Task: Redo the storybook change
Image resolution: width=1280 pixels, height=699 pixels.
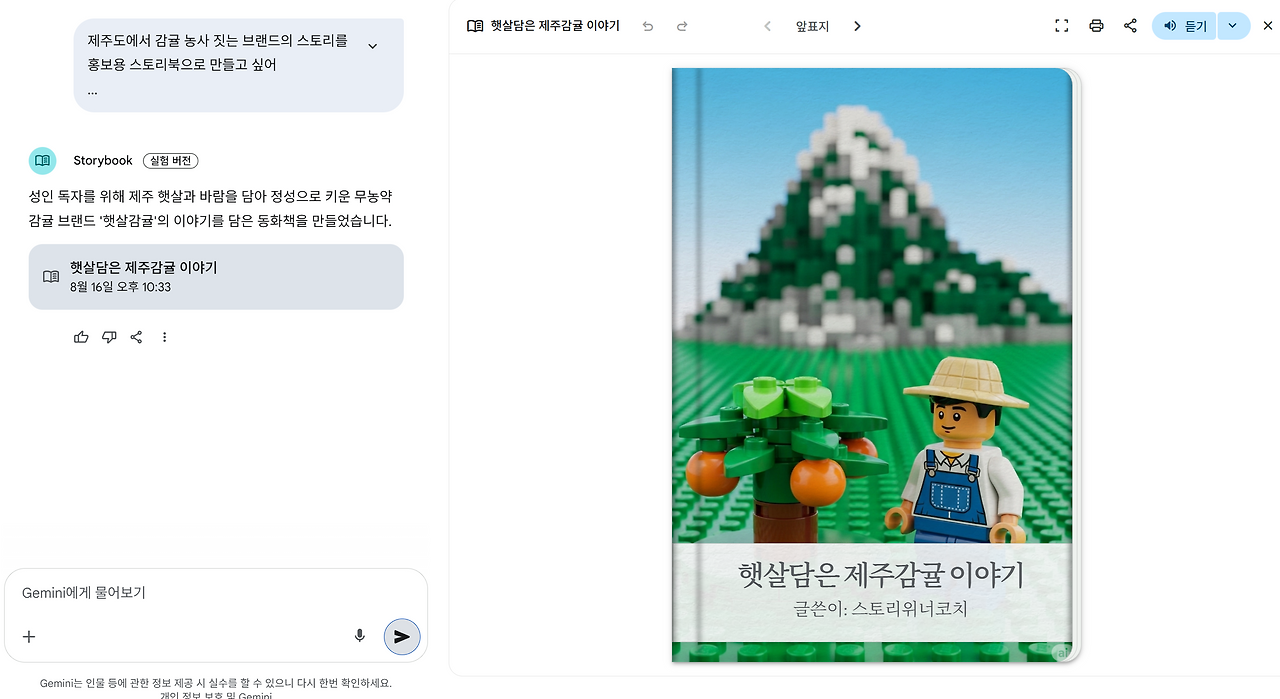Action: pos(682,26)
